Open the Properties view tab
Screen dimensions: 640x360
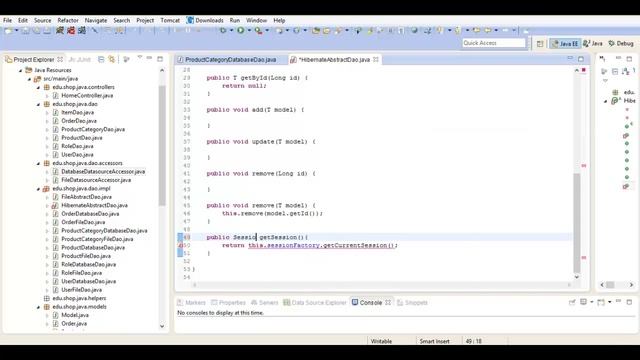[229, 302]
